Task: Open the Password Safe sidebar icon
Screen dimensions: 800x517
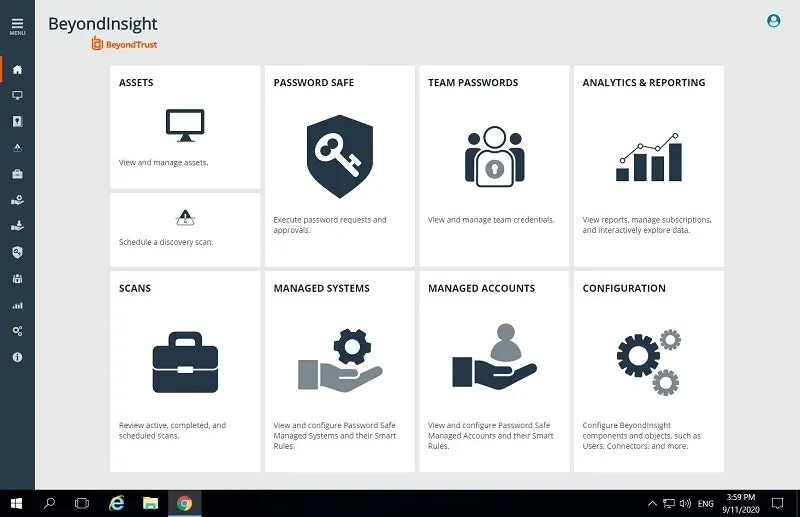Action: [17, 121]
